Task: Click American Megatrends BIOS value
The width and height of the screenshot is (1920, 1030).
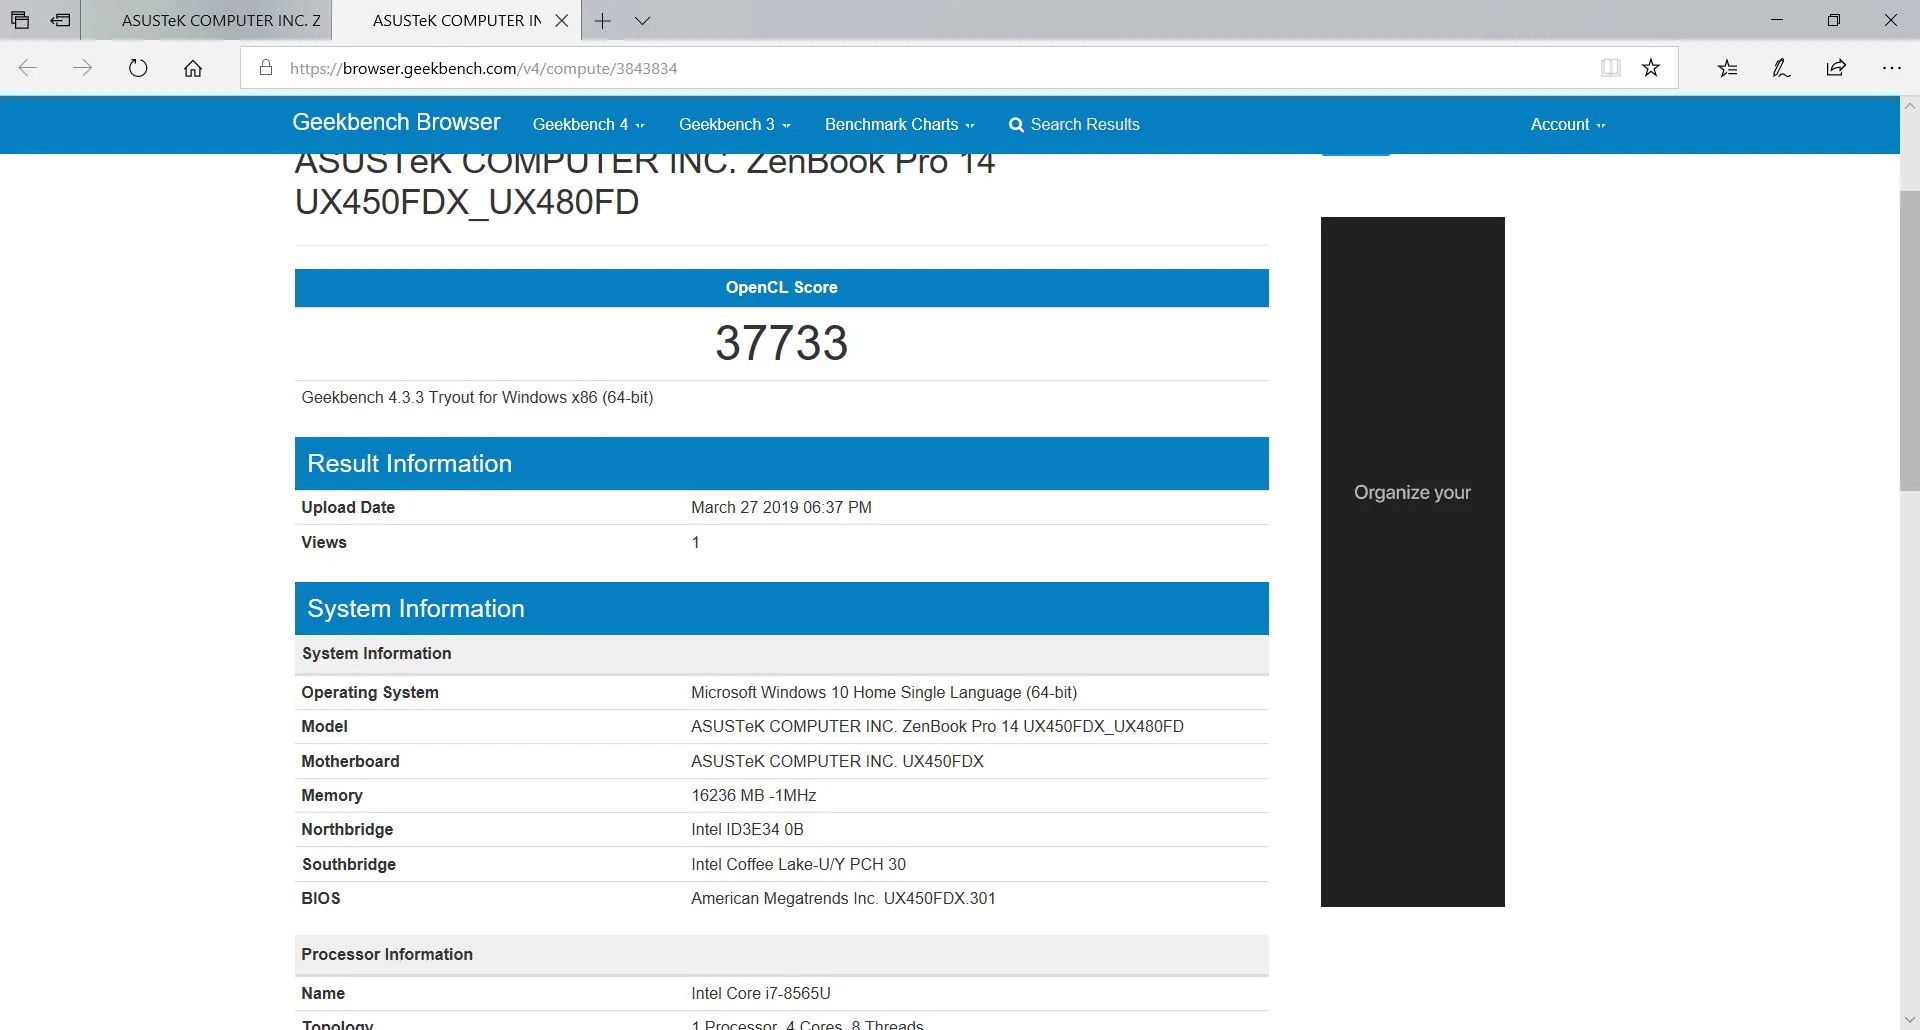Action: [843, 898]
